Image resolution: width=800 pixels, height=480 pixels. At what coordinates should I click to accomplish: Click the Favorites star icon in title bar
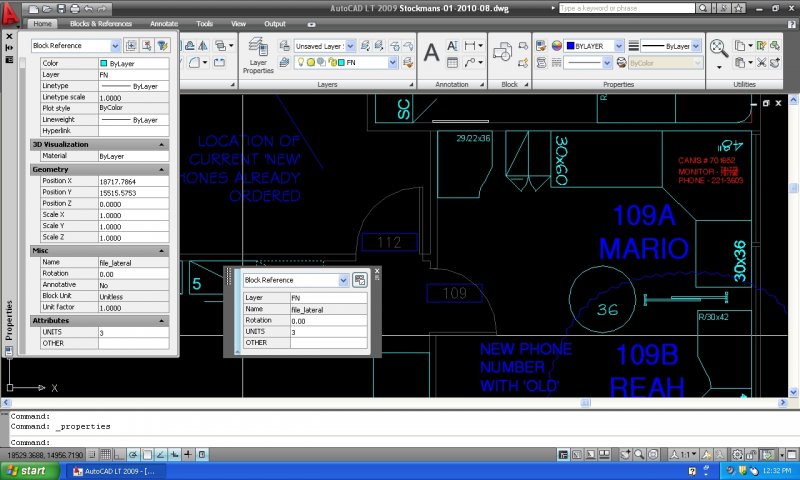pos(738,8)
